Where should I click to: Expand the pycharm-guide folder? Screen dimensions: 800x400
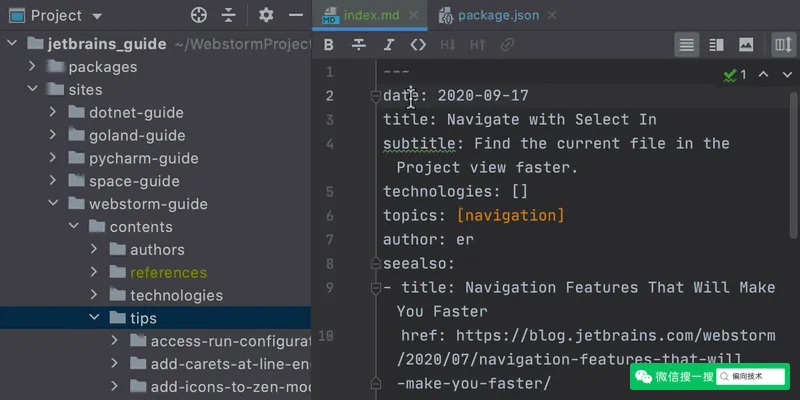[x=53, y=158]
